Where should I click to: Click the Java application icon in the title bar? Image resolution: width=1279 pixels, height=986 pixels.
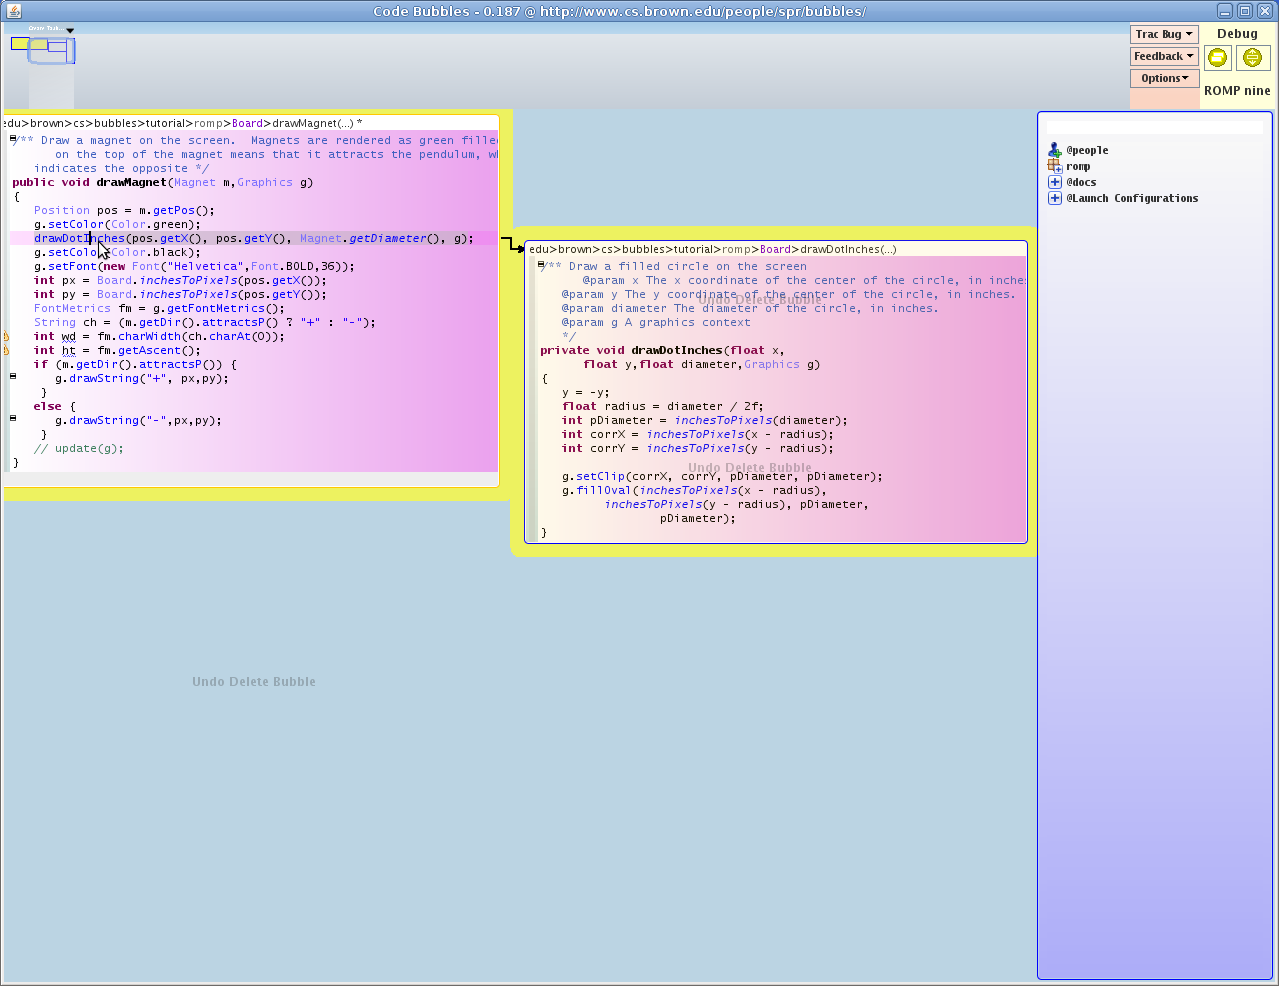14,11
